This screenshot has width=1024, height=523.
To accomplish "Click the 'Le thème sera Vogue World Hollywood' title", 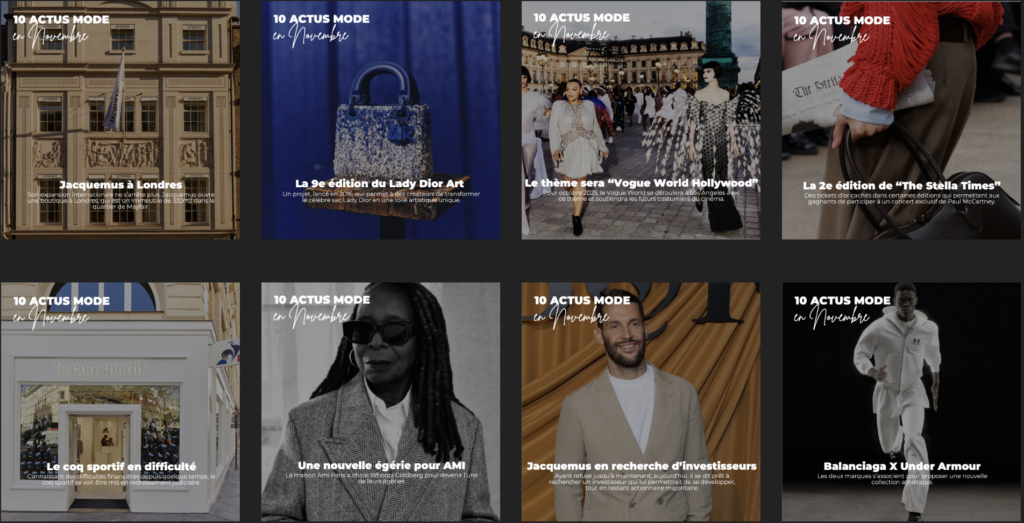I will (641, 183).
